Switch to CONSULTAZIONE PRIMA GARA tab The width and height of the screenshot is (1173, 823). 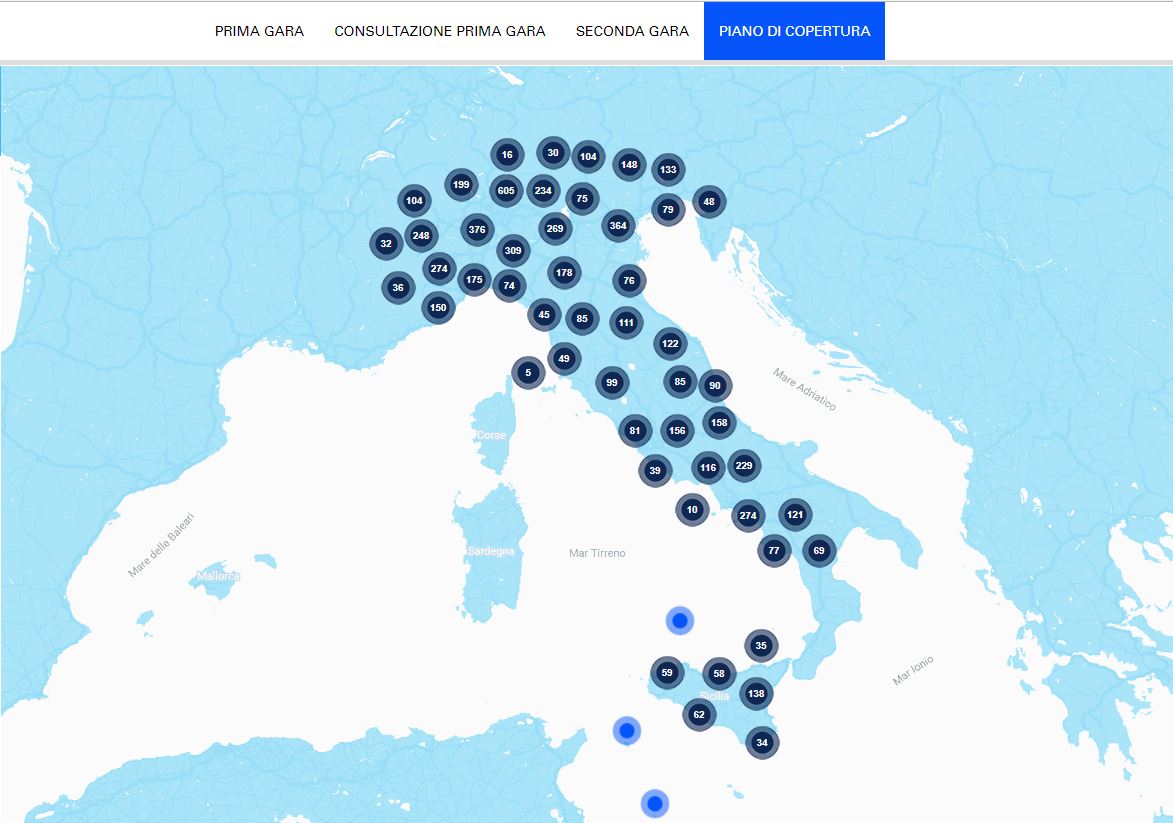pyautogui.click(x=440, y=31)
